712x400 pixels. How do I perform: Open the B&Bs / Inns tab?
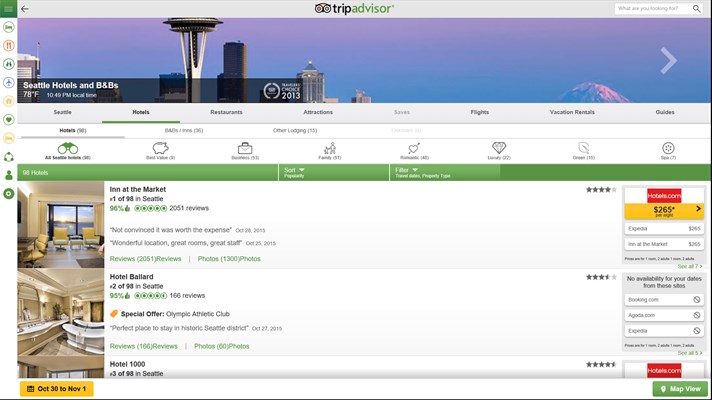pos(184,130)
